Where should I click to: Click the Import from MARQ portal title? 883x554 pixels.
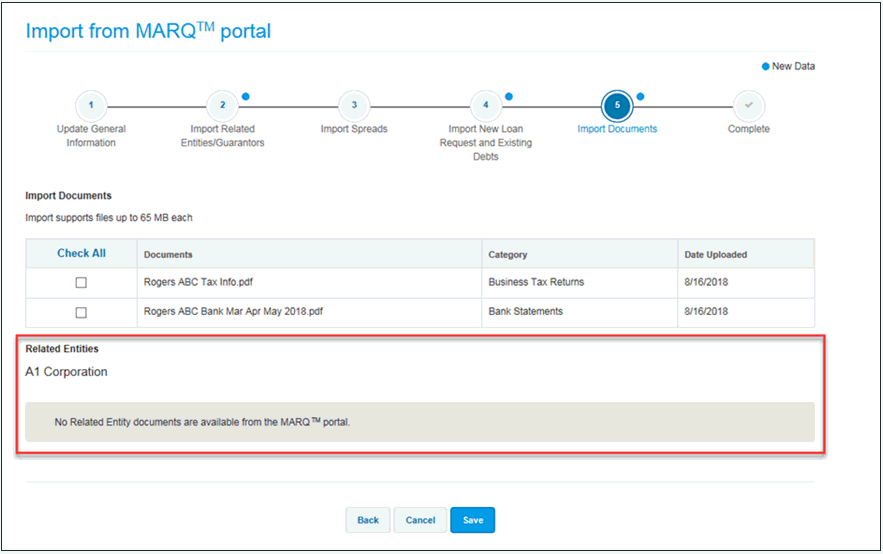coord(148,30)
